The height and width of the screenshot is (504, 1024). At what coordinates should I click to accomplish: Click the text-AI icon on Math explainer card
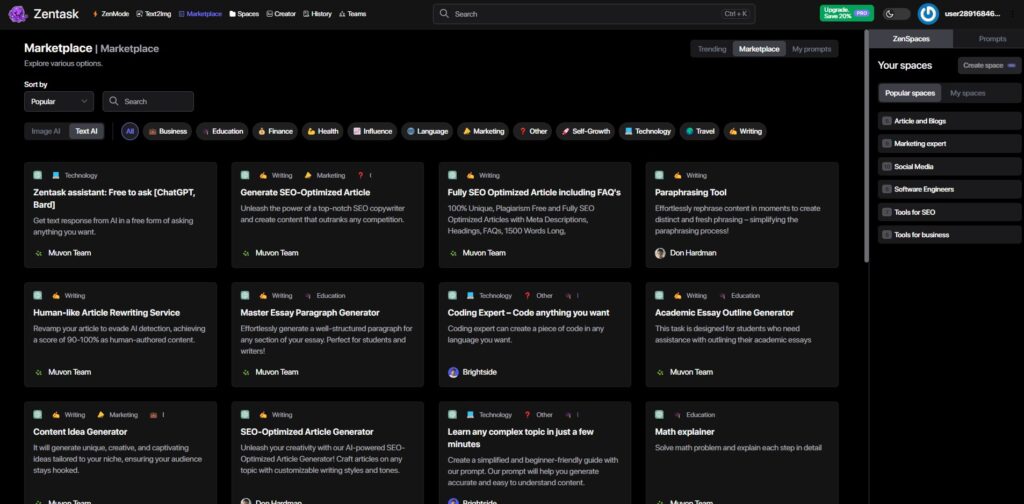point(660,415)
